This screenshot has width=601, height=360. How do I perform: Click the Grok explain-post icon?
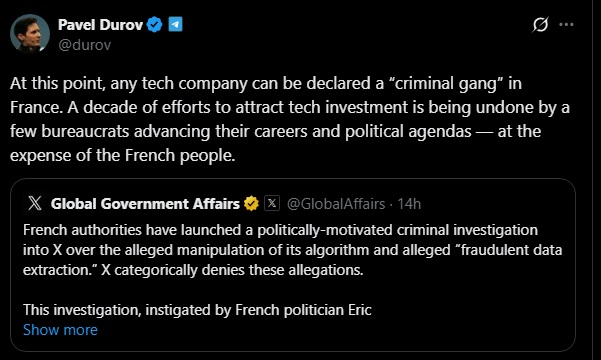click(540, 25)
